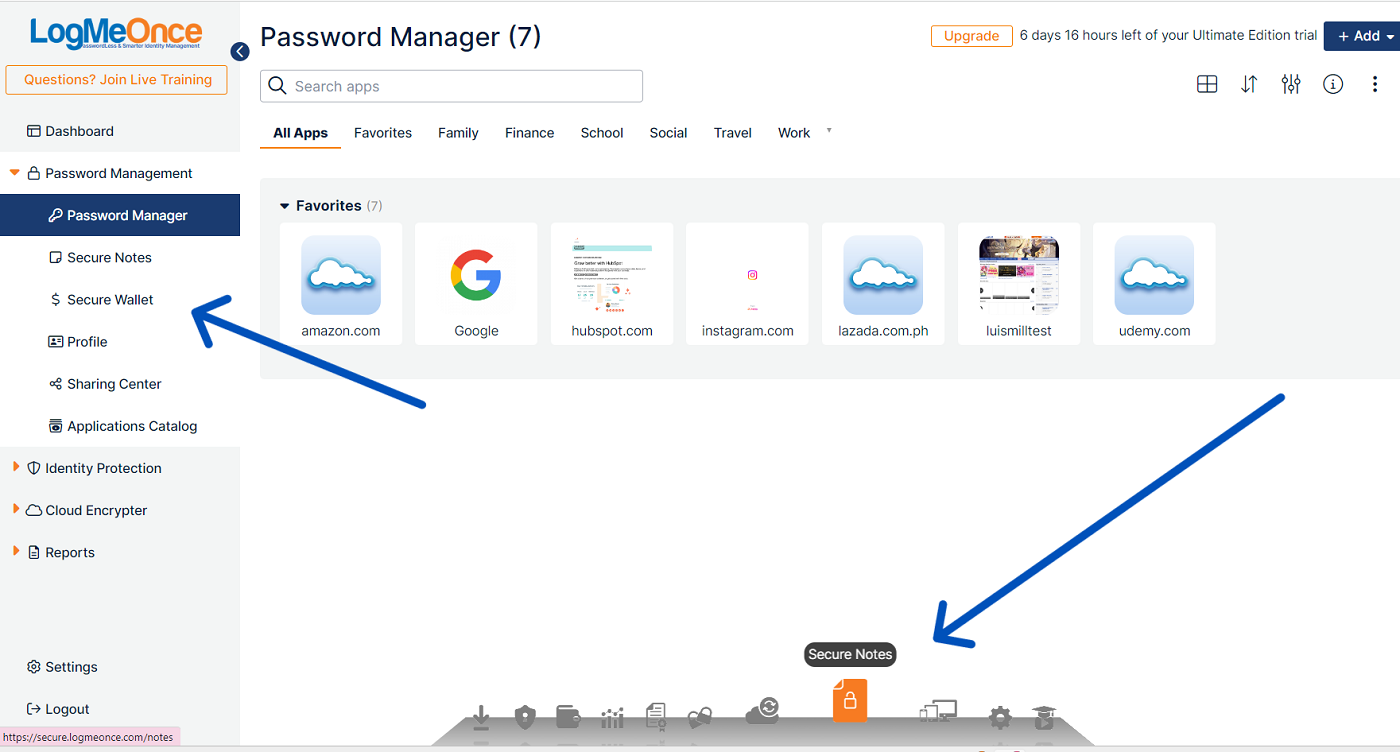
Task: Collapse the sidebar with chevron button
Action: pyautogui.click(x=240, y=51)
